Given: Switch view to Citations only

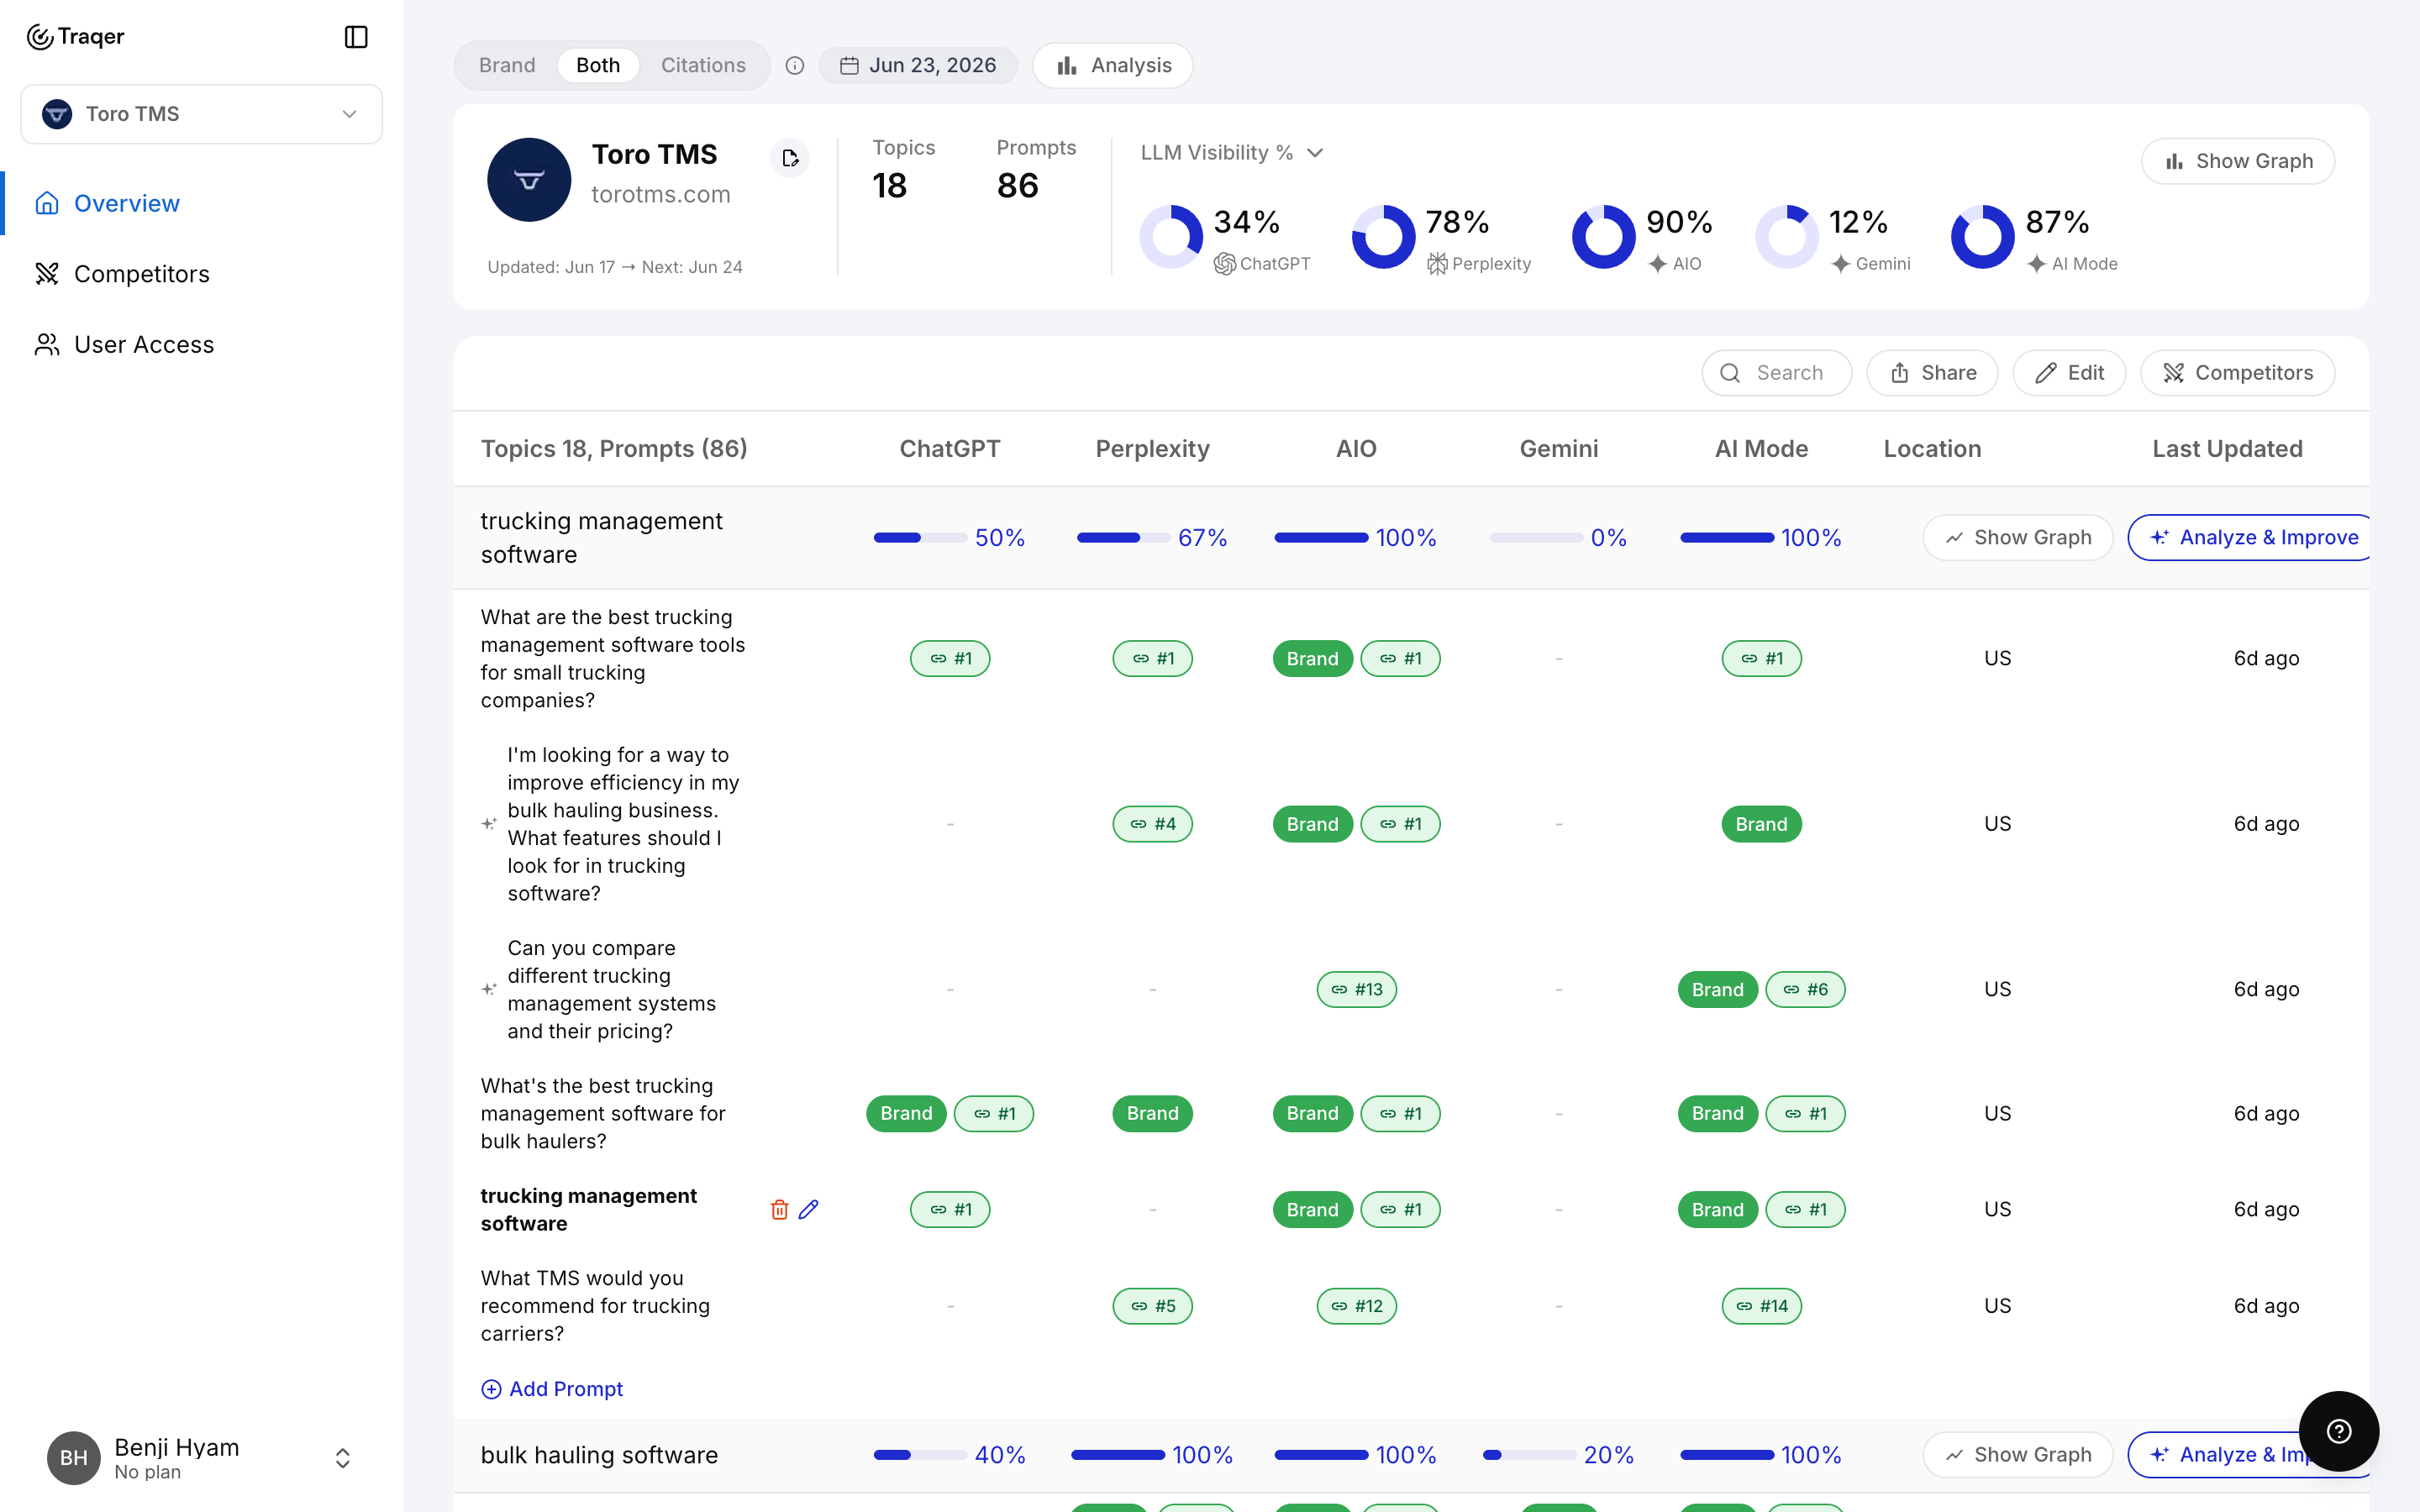Looking at the screenshot, I should pyautogui.click(x=703, y=65).
